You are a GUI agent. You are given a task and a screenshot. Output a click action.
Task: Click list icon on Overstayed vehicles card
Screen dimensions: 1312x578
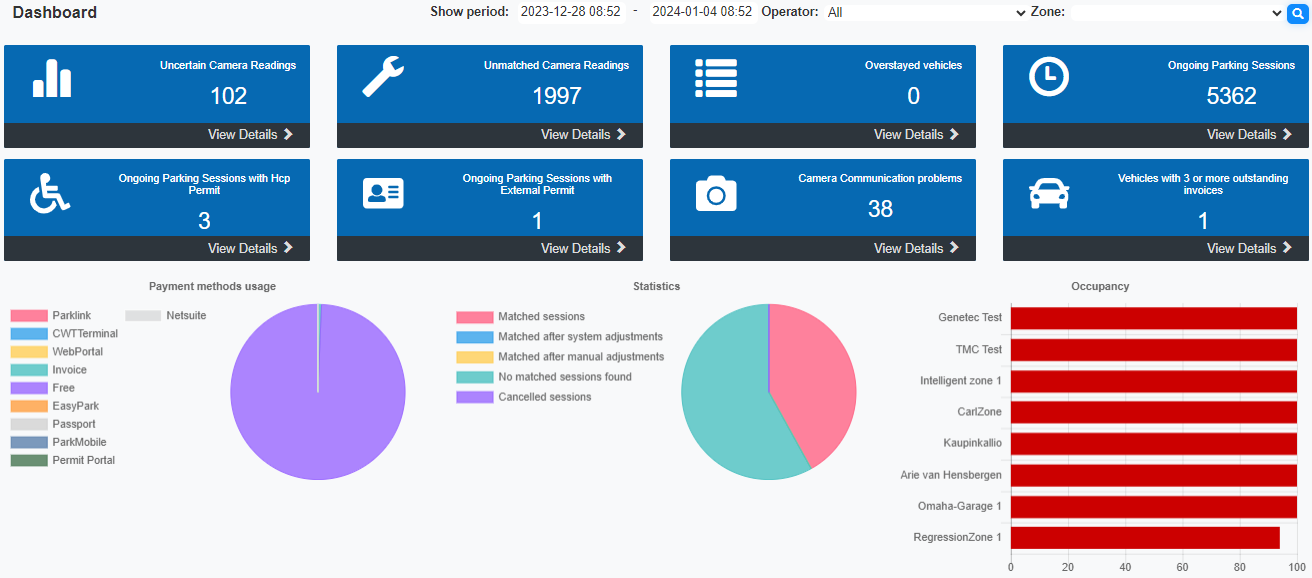point(716,78)
